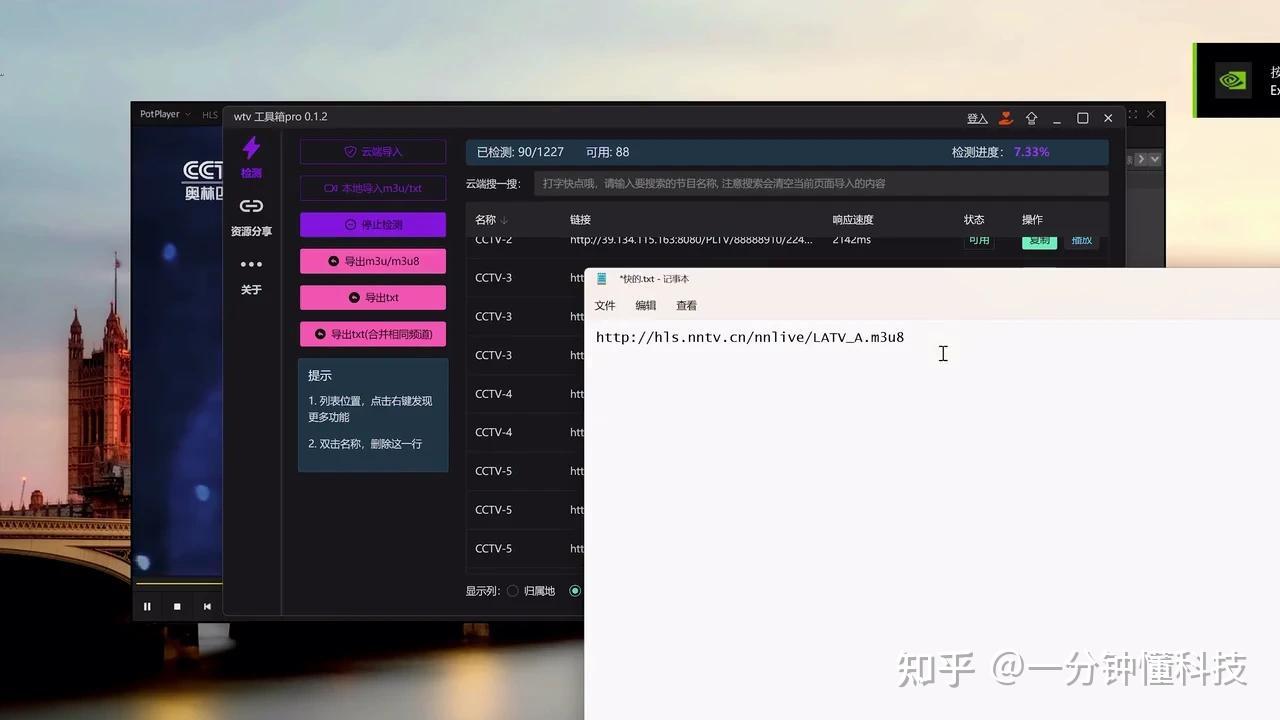The width and height of the screenshot is (1280, 720).
Task: Click 导出txt(合并相同频道) button
Action: [x=373, y=334]
